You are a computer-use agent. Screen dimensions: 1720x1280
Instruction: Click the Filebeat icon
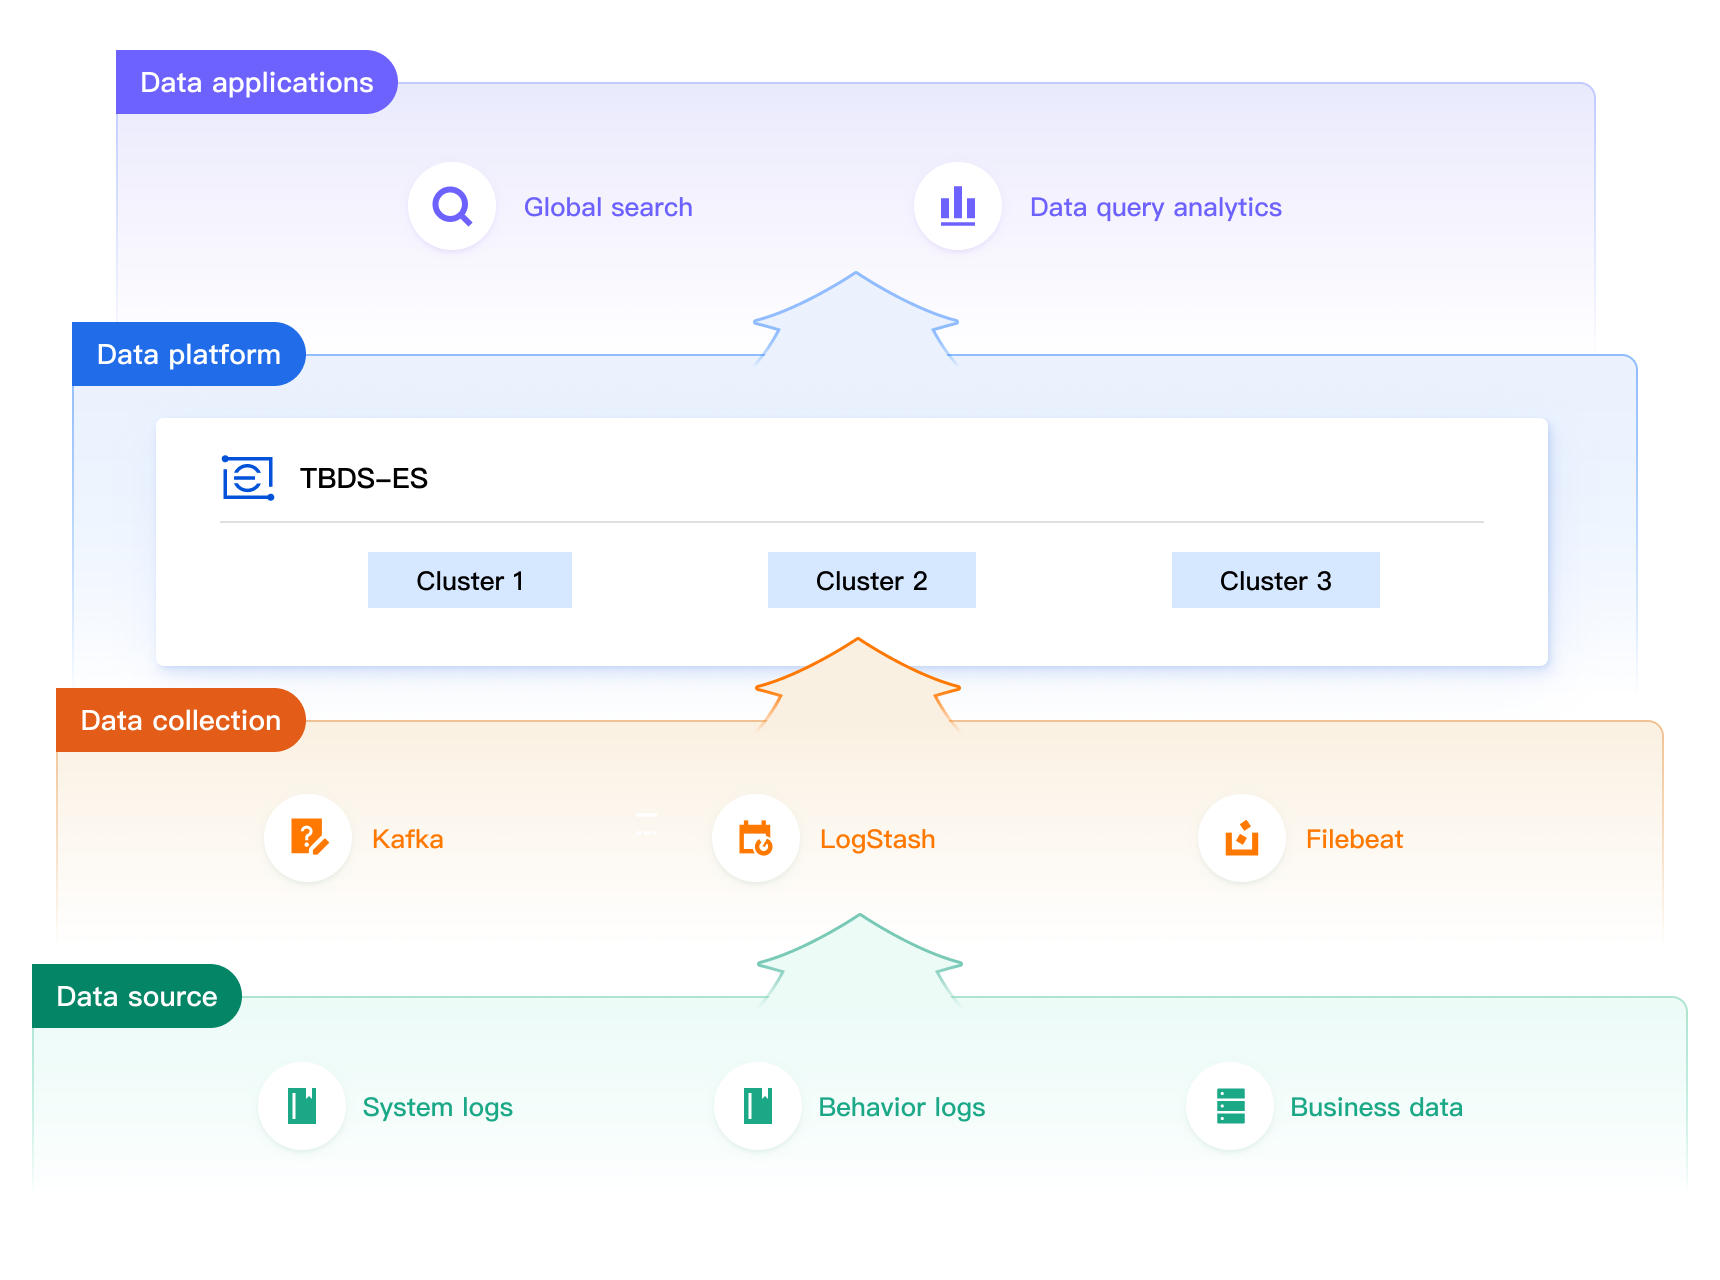pyautogui.click(x=1242, y=838)
